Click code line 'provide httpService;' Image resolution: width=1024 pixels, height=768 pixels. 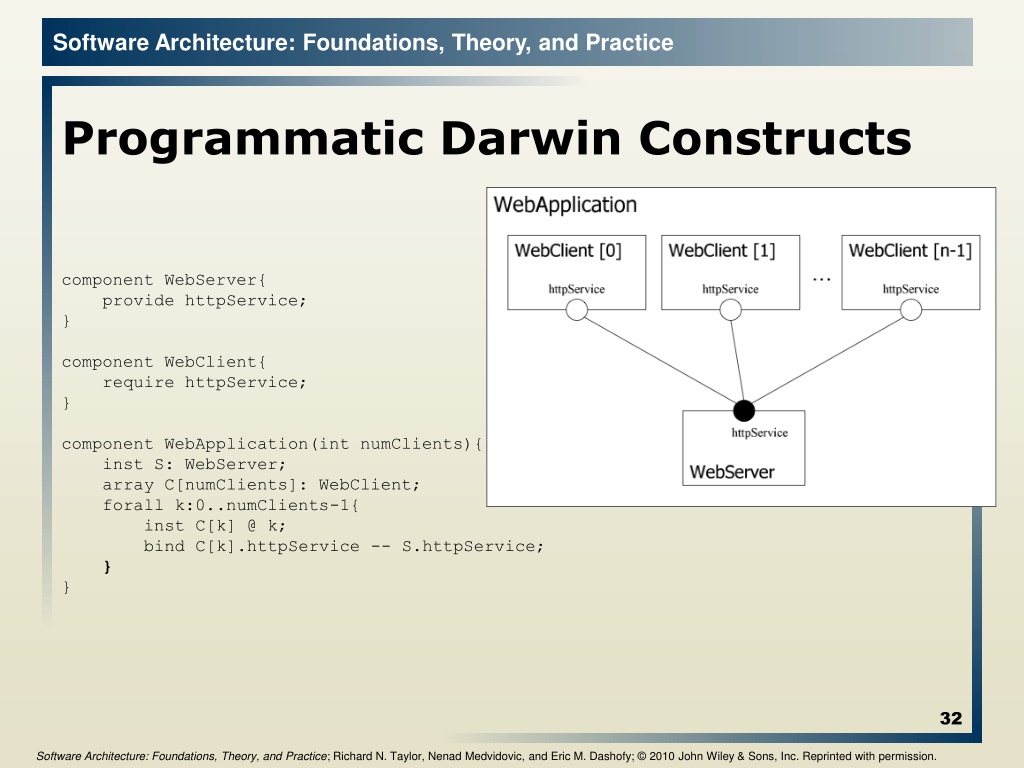click(204, 300)
